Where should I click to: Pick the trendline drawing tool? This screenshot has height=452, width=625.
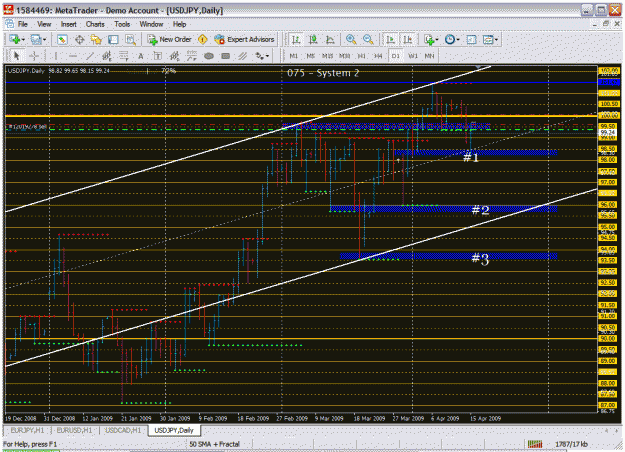click(x=90, y=56)
